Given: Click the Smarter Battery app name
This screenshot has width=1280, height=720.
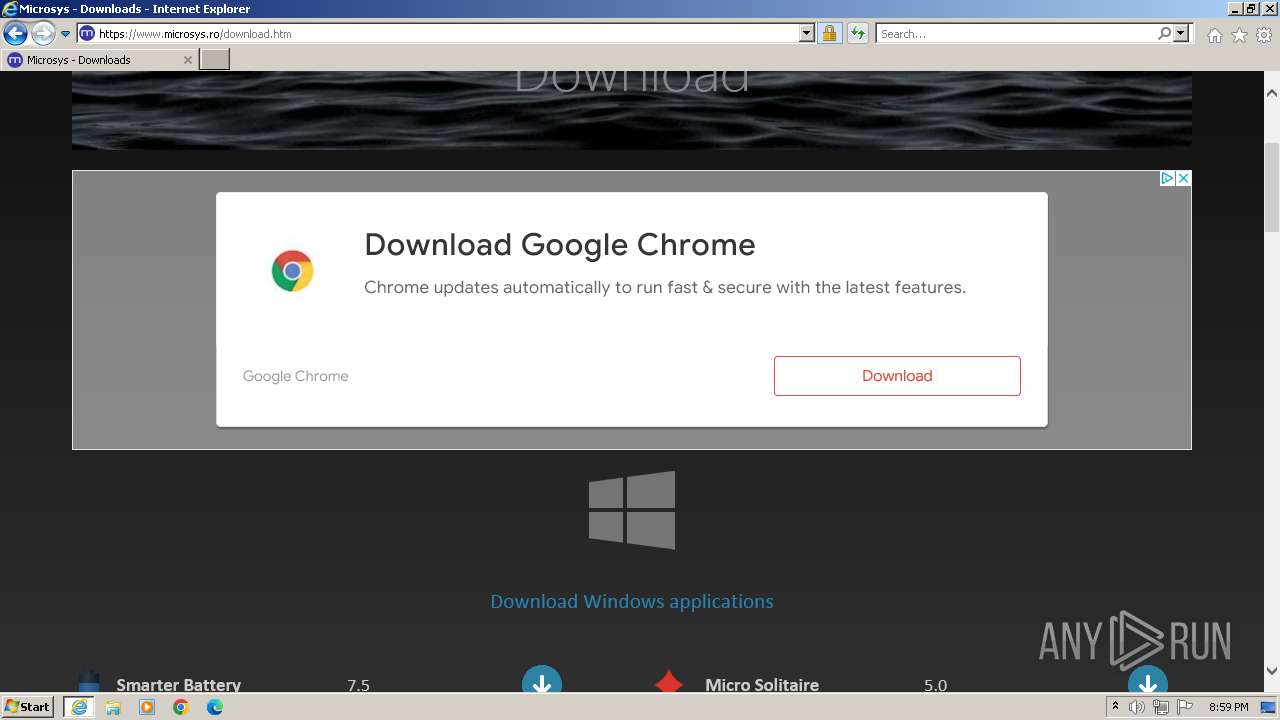Looking at the screenshot, I should (x=179, y=685).
